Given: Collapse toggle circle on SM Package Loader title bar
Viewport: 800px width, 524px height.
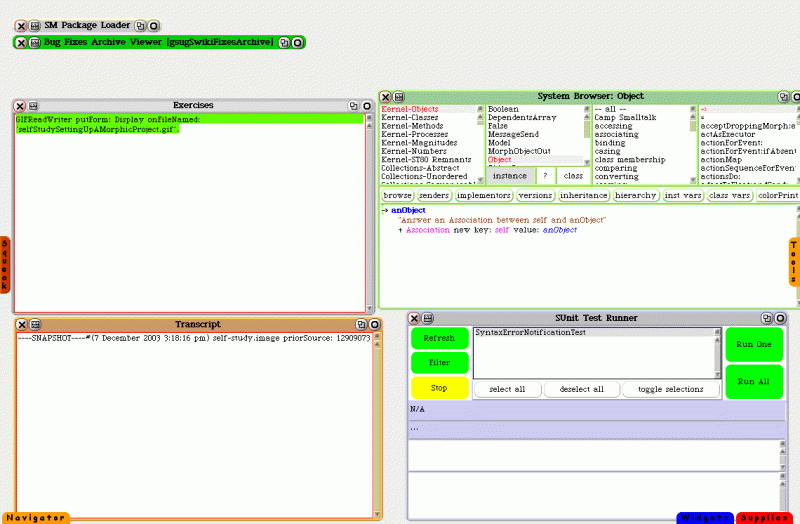Looking at the screenshot, I should 154,26.
